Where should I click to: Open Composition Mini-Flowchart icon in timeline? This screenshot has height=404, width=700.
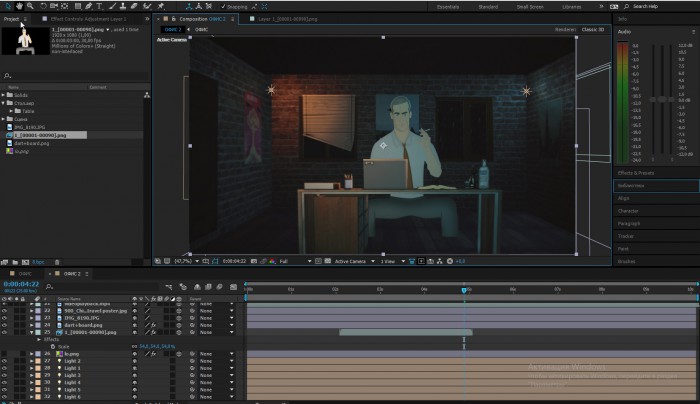tap(168, 287)
